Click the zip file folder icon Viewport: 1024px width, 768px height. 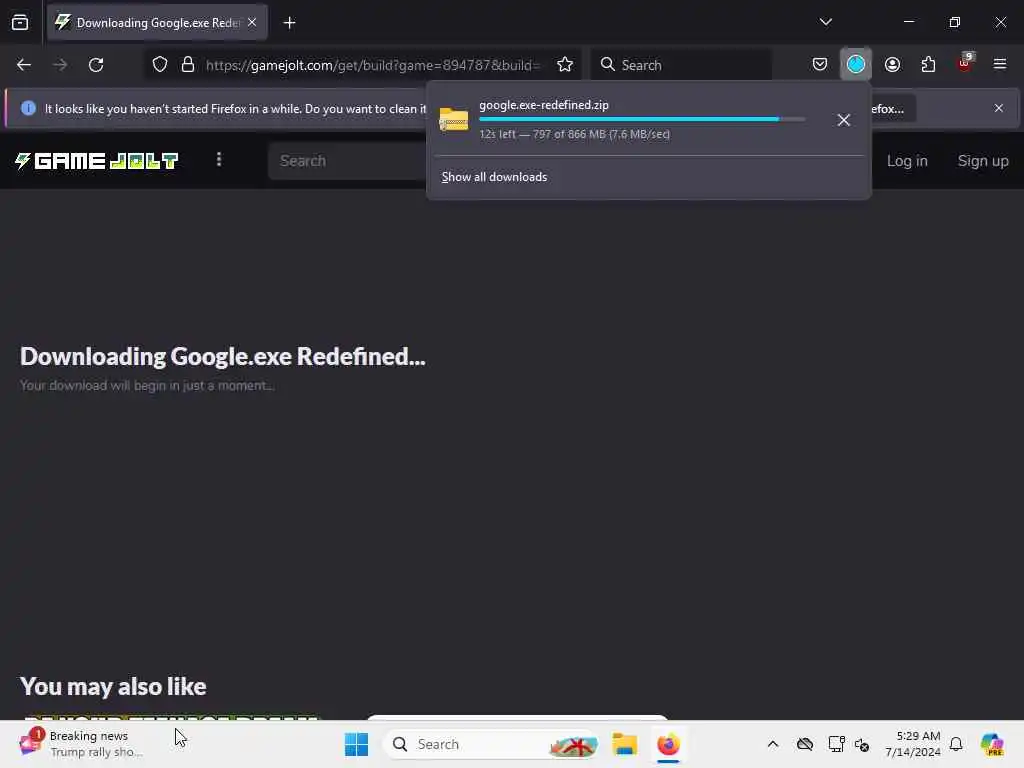[x=453, y=120]
